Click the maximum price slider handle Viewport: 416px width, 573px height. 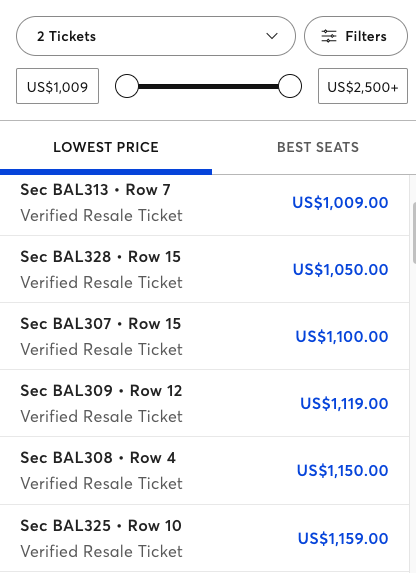(x=290, y=86)
